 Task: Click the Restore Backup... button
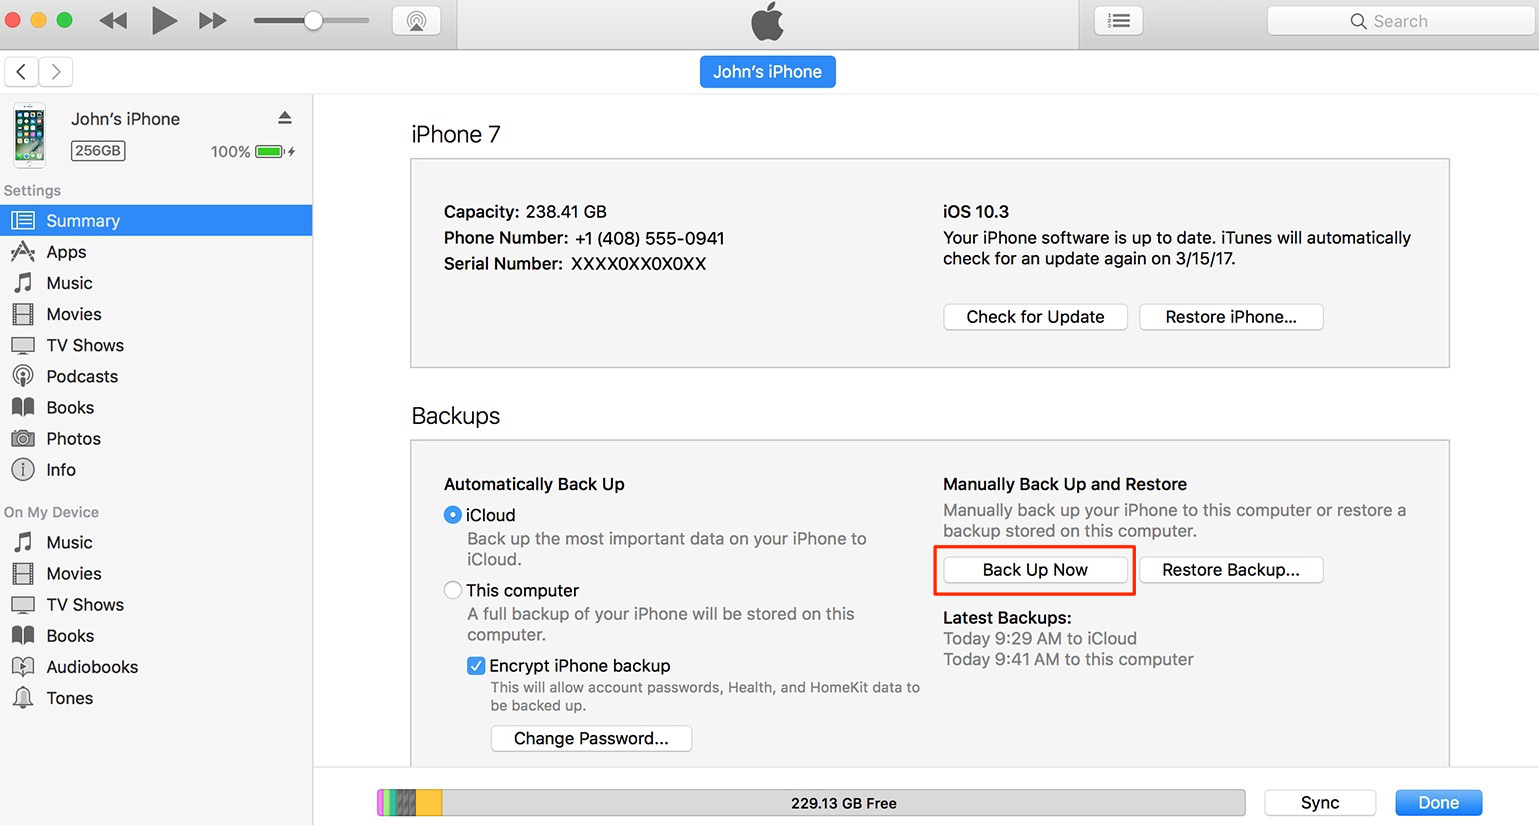[x=1231, y=570]
